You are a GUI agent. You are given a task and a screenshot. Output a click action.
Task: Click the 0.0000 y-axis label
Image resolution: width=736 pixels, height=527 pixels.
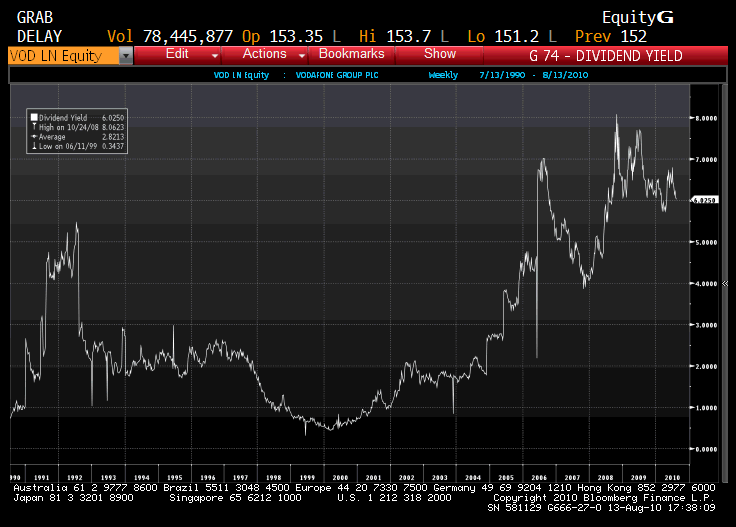tap(706, 449)
